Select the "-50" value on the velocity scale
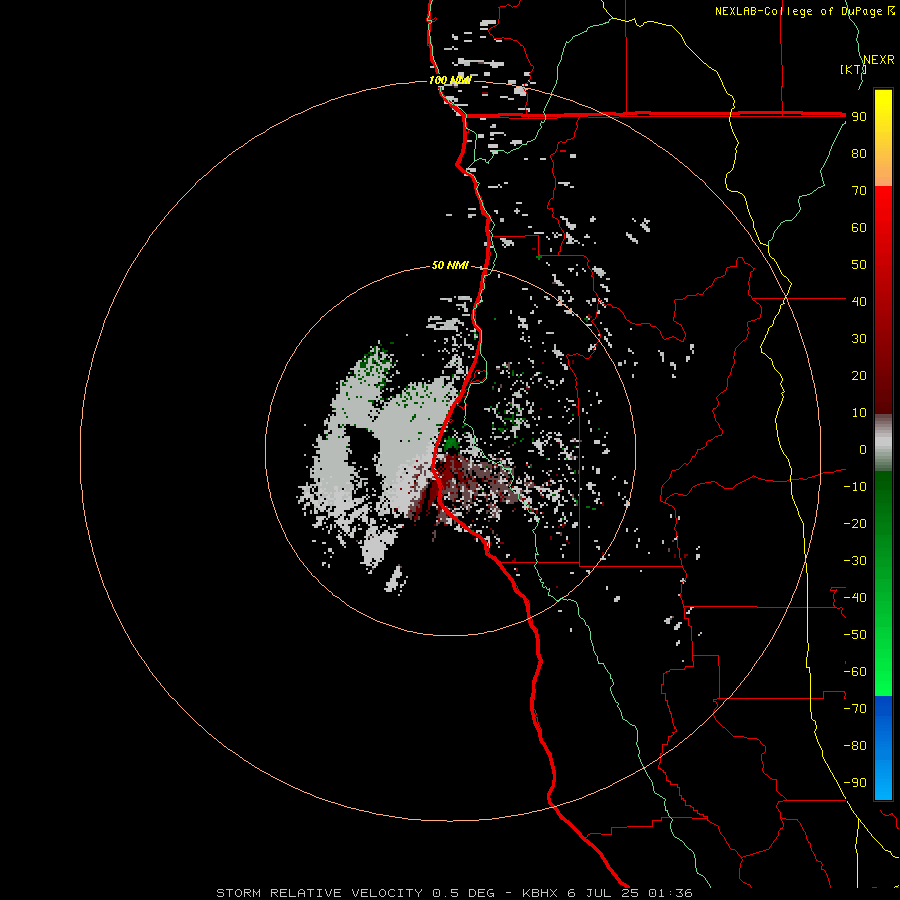This screenshot has height=900, width=900. pos(855,635)
